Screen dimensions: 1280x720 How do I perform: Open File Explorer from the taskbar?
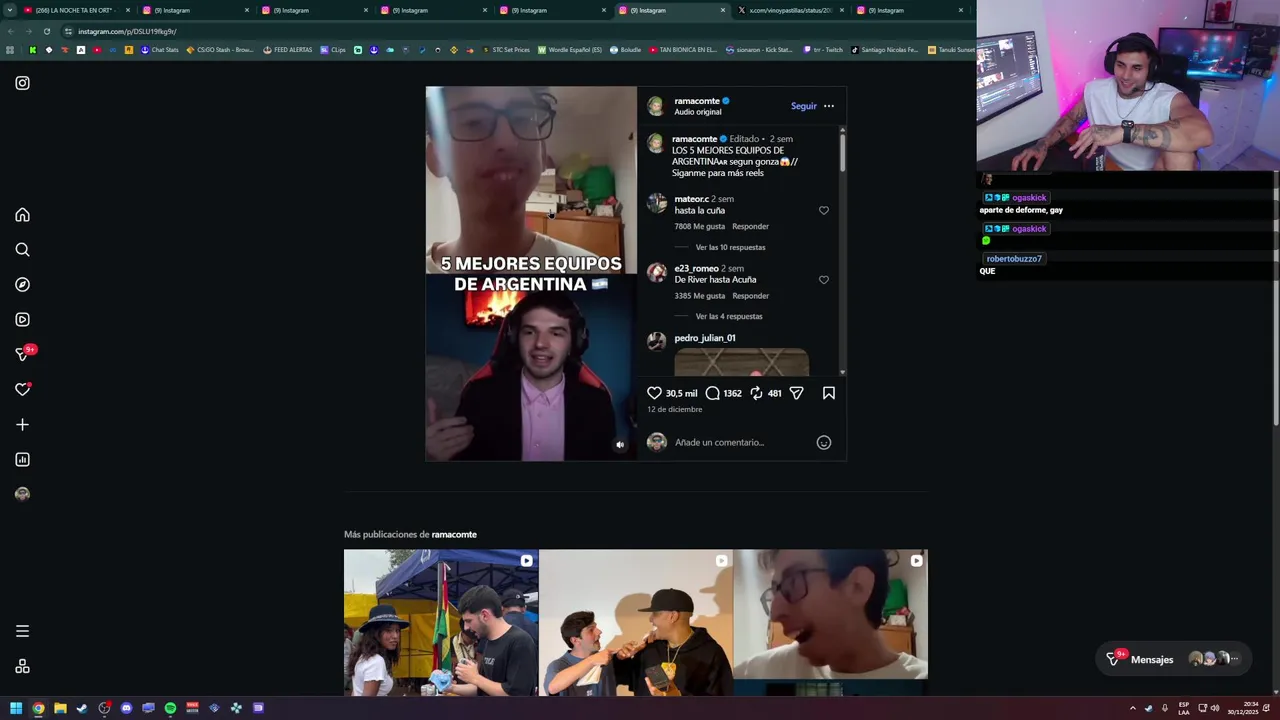point(60,708)
